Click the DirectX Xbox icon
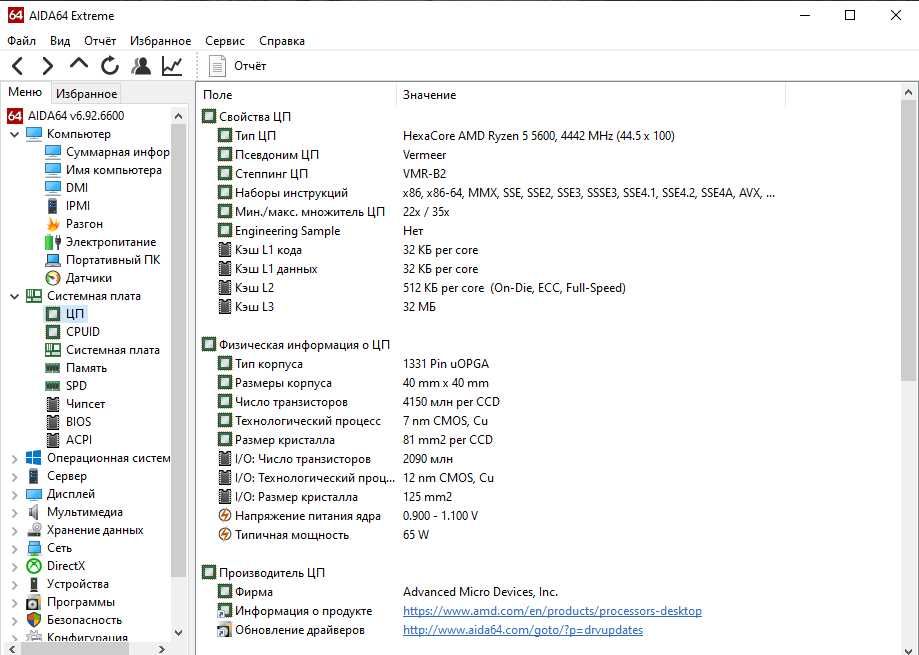Viewport: 919px width, 655px height. coord(34,567)
